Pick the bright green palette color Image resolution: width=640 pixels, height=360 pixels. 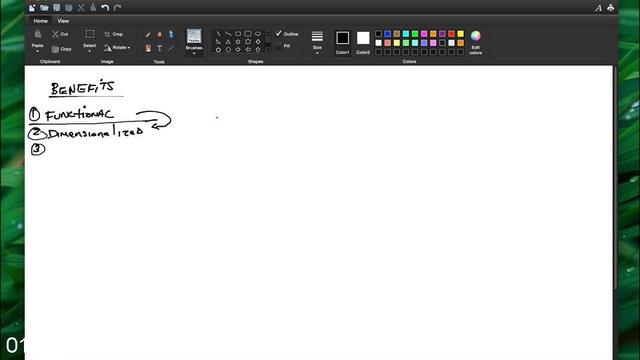tap(415, 34)
